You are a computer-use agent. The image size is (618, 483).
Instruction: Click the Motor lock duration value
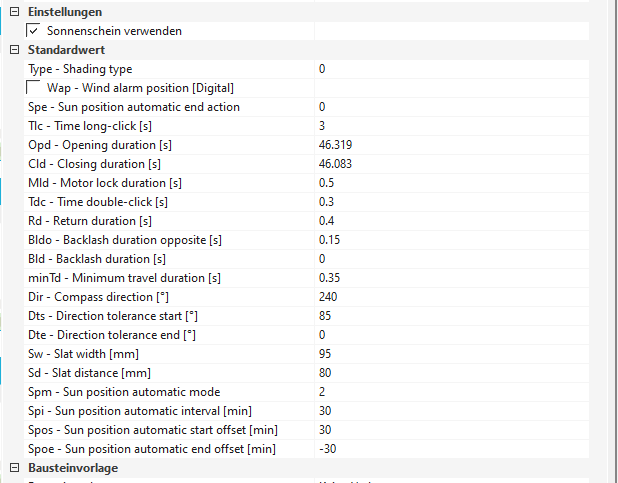coord(327,183)
